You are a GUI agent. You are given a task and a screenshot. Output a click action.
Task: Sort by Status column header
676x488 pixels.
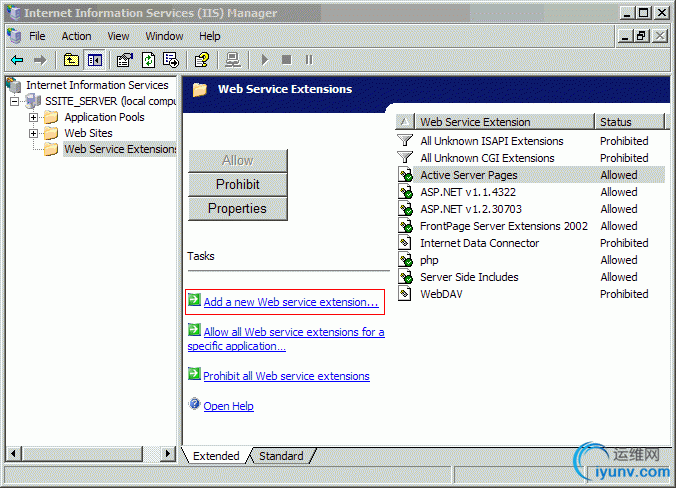629,122
